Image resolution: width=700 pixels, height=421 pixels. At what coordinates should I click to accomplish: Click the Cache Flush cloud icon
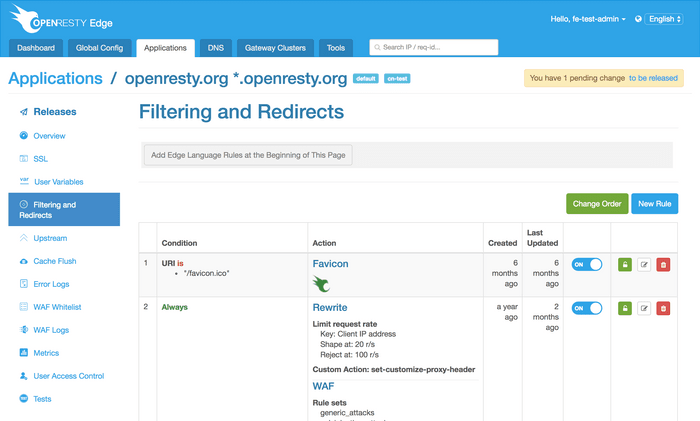point(24,261)
